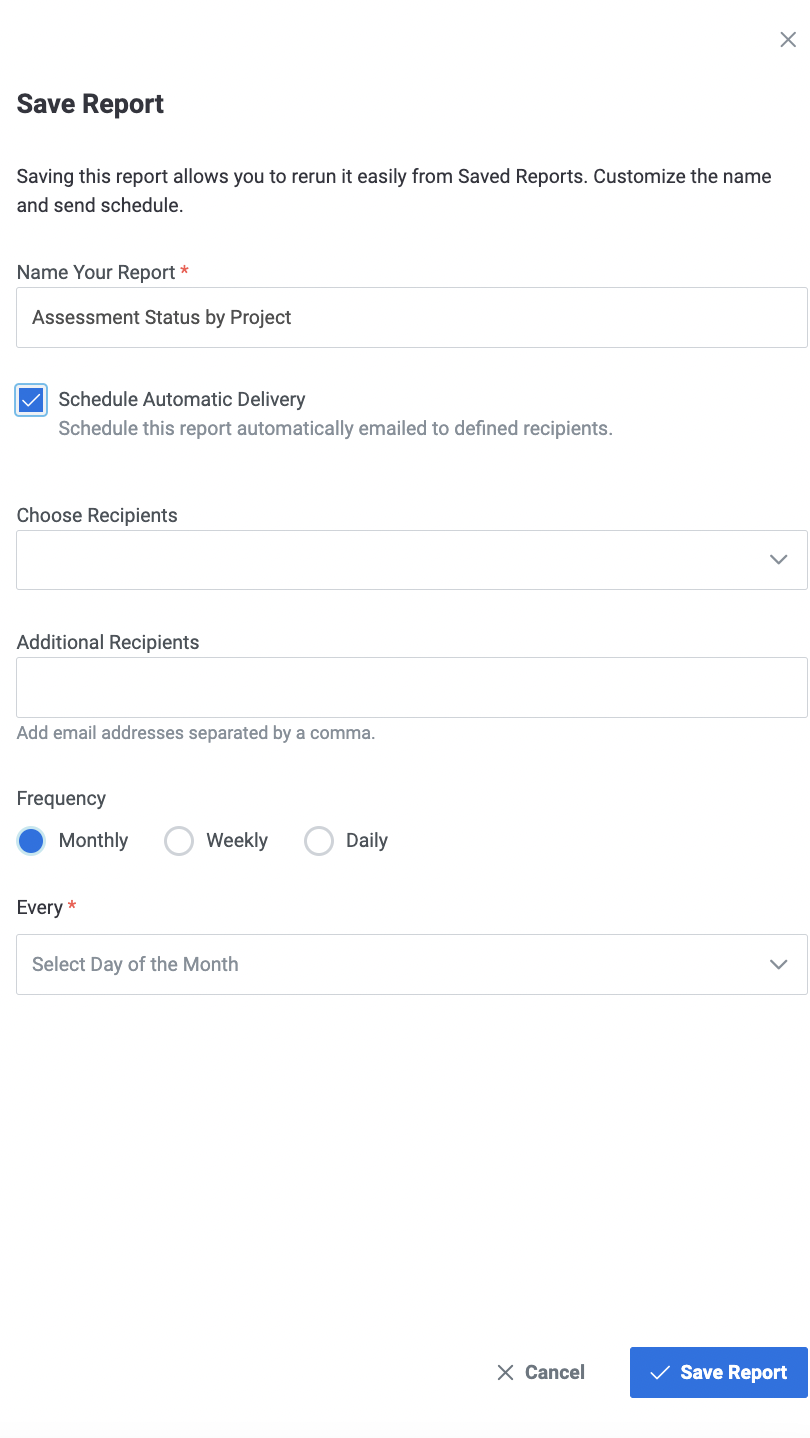
Task: Click the Schedule Automatic Delivery label text
Action: coord(182,399)
